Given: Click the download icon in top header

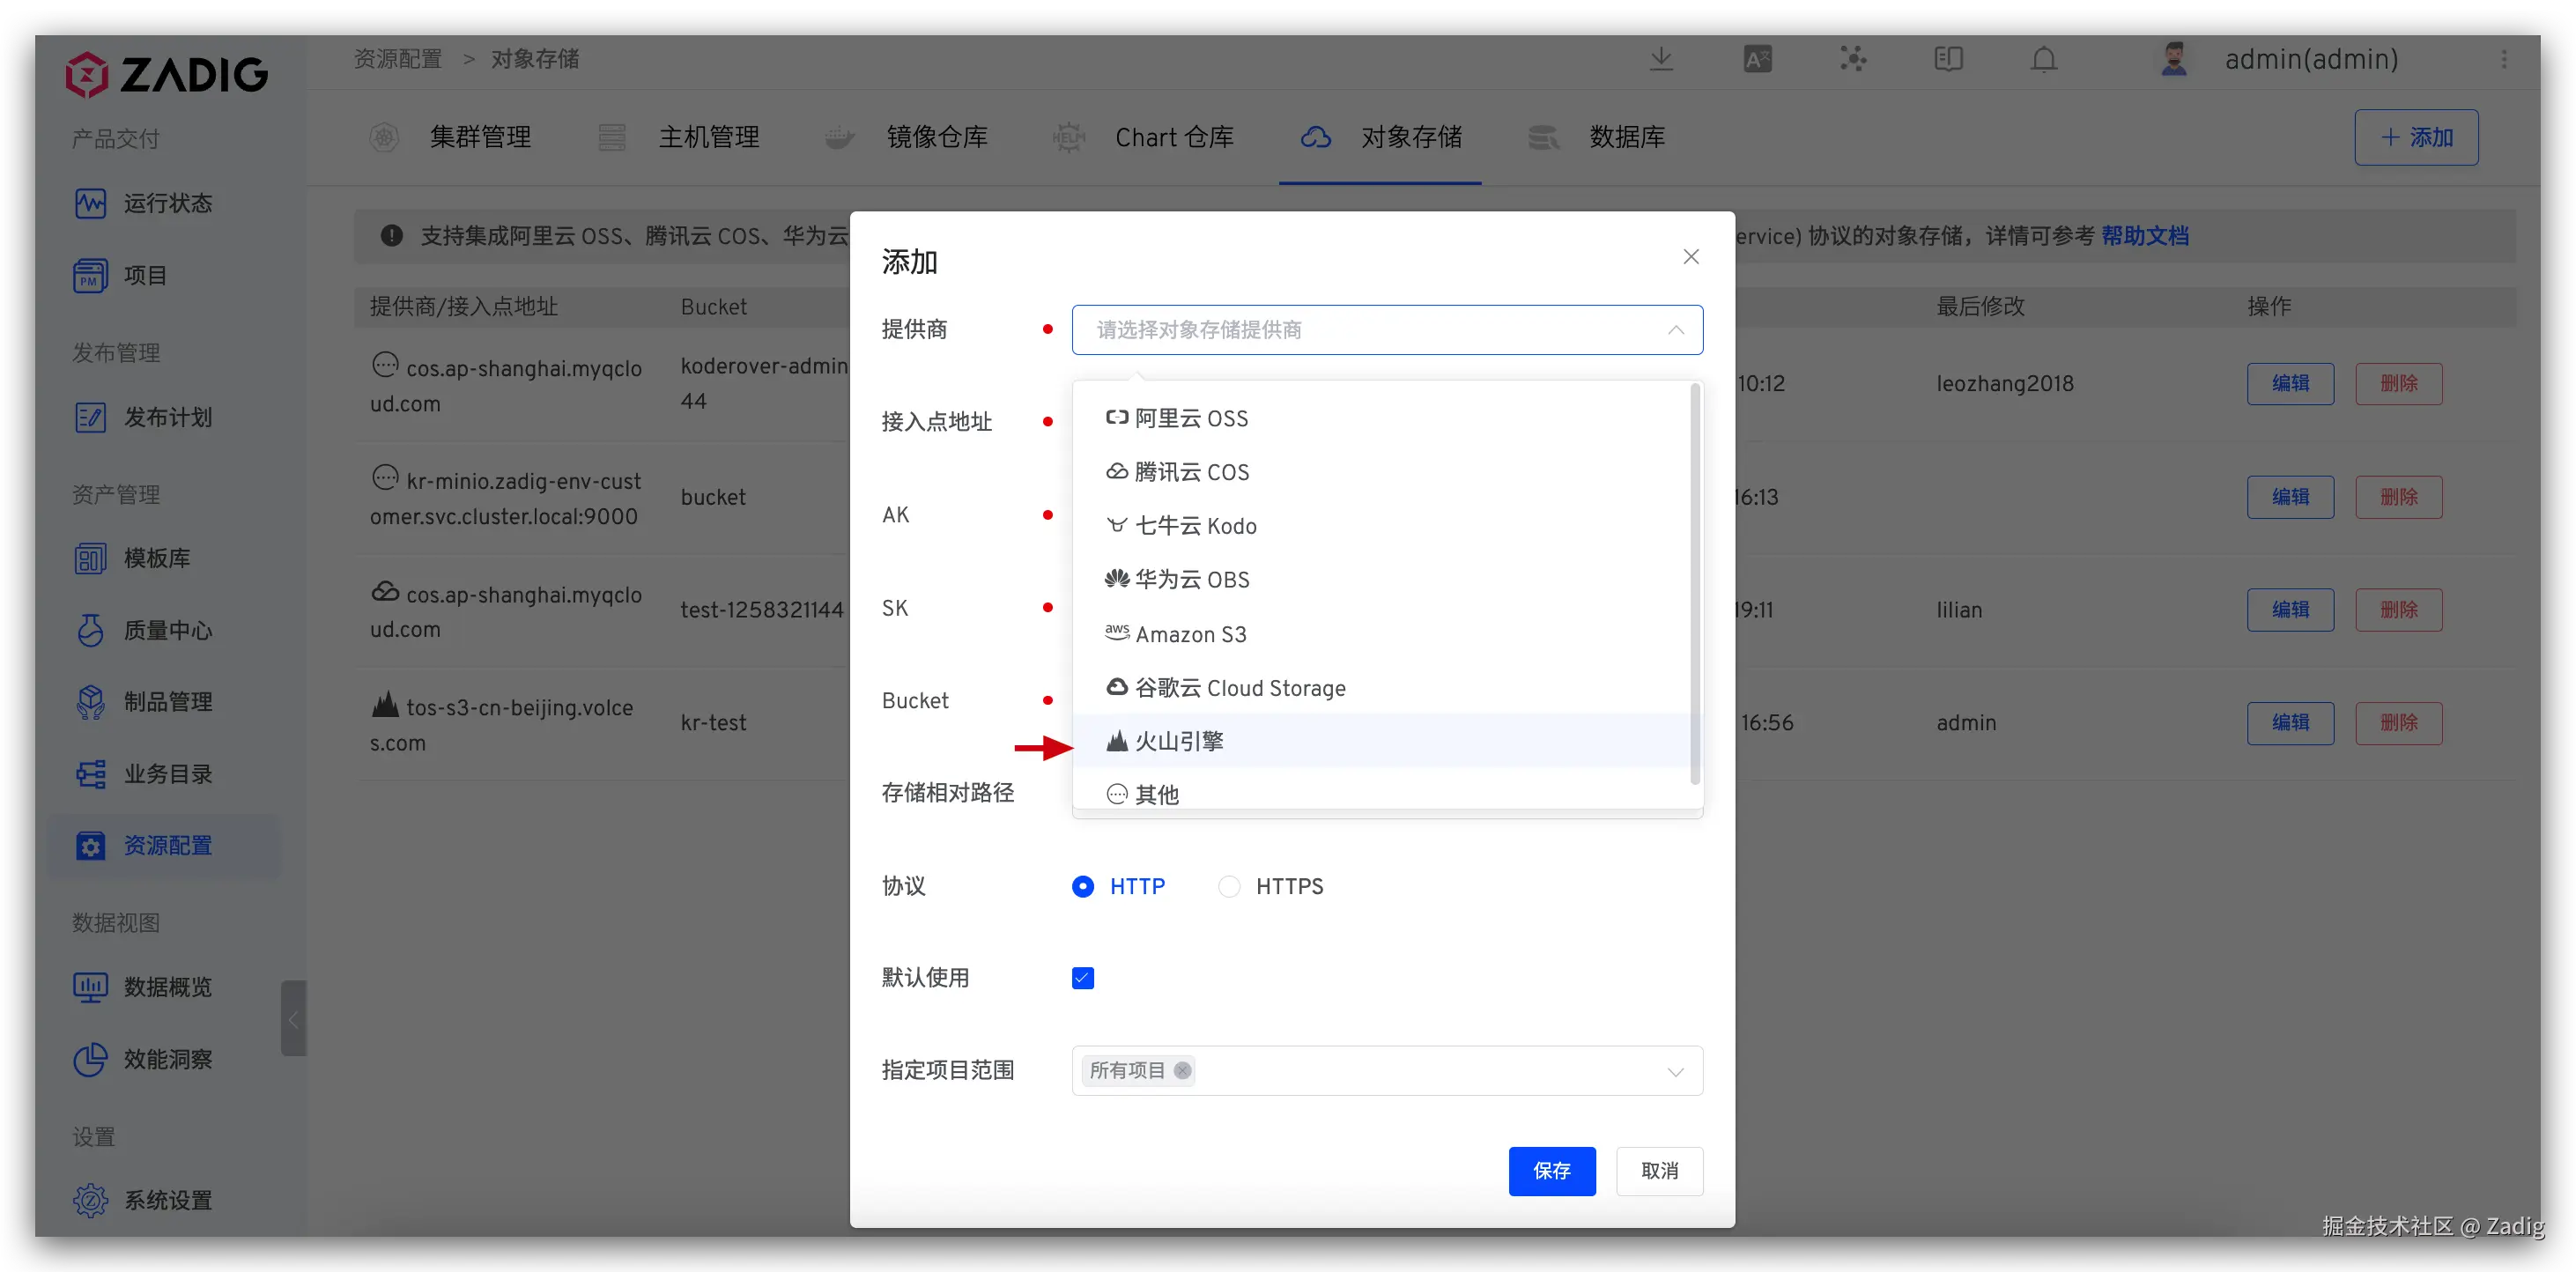Looking at the screenshot, I should (1661, 59).
